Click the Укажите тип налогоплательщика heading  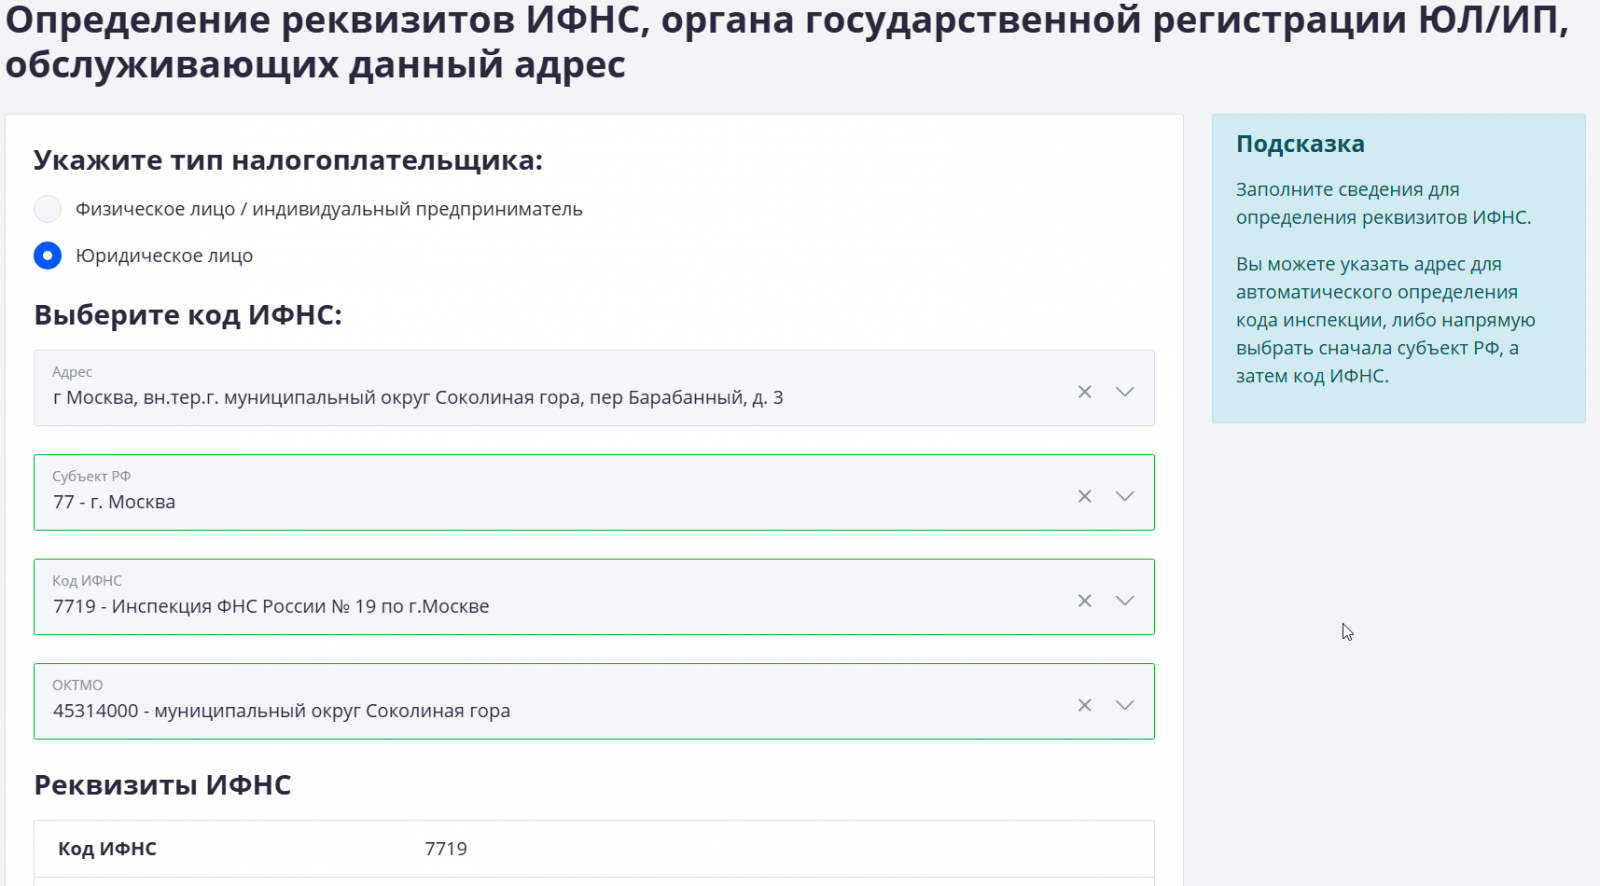pyautogui.click(x=288, y=161)
